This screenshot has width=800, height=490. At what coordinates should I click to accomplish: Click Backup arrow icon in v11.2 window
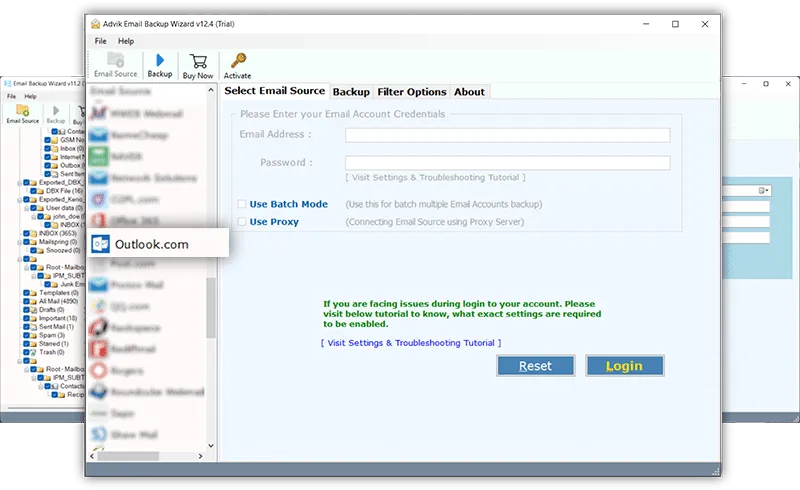click(x=56, y=110)
